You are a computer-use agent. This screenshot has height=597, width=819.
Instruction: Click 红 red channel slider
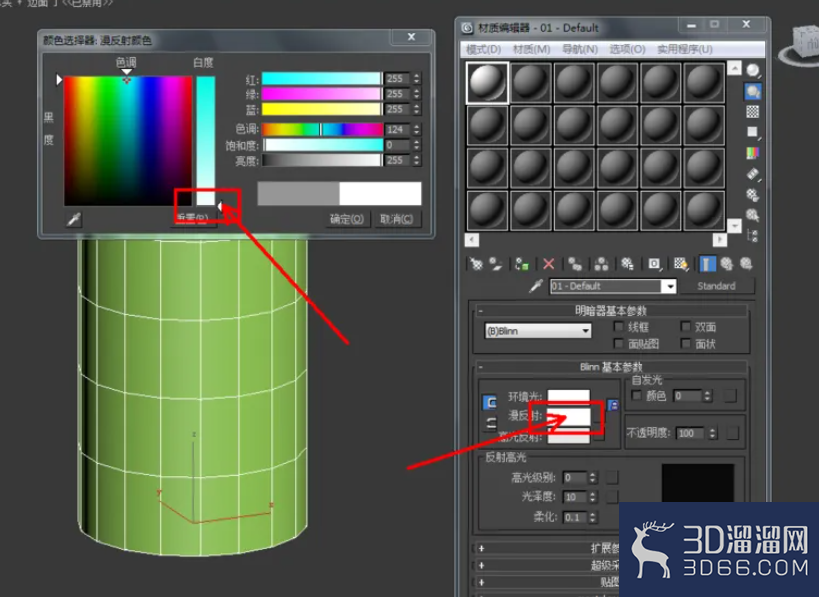tap(322, 78)
